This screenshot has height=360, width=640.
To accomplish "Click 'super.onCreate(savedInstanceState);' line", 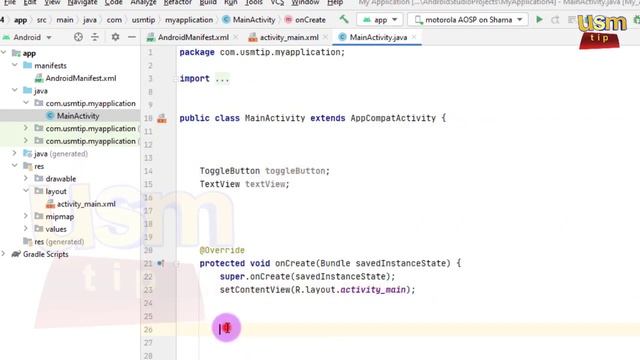I will point(307,277).
